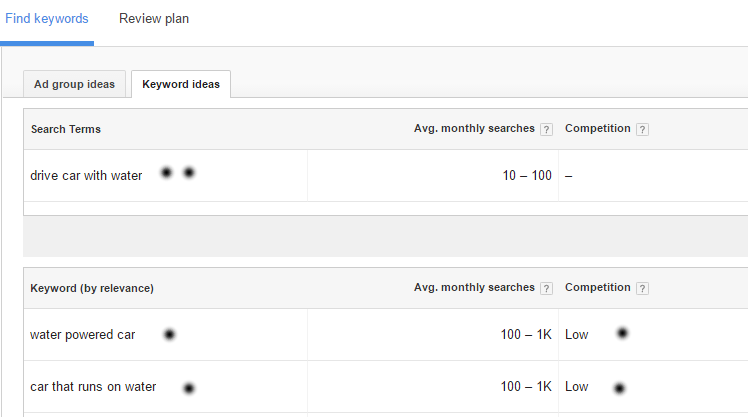This screenshot has width=748, height=417.
Task: Open help icon for Search Terms table's Avg. monthly searches
Action: 546,129
